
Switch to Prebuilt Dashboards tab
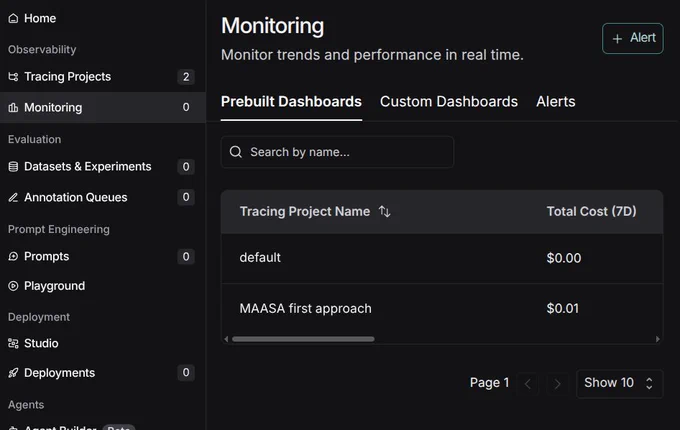(291, 101)
